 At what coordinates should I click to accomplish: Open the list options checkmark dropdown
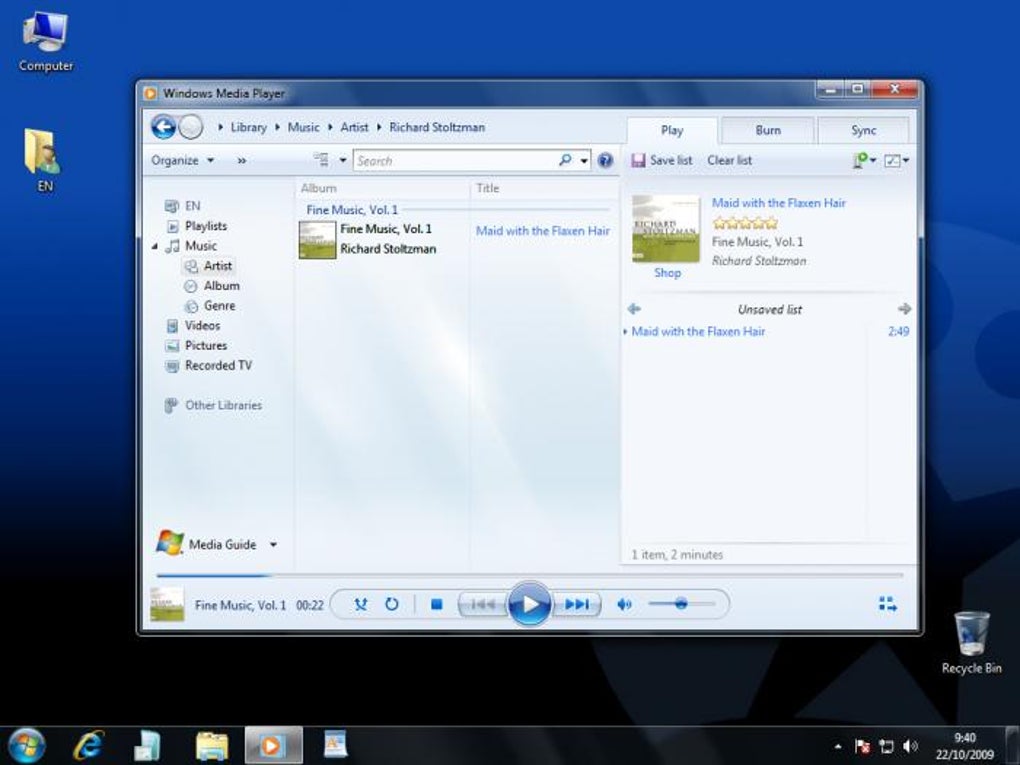896,160
